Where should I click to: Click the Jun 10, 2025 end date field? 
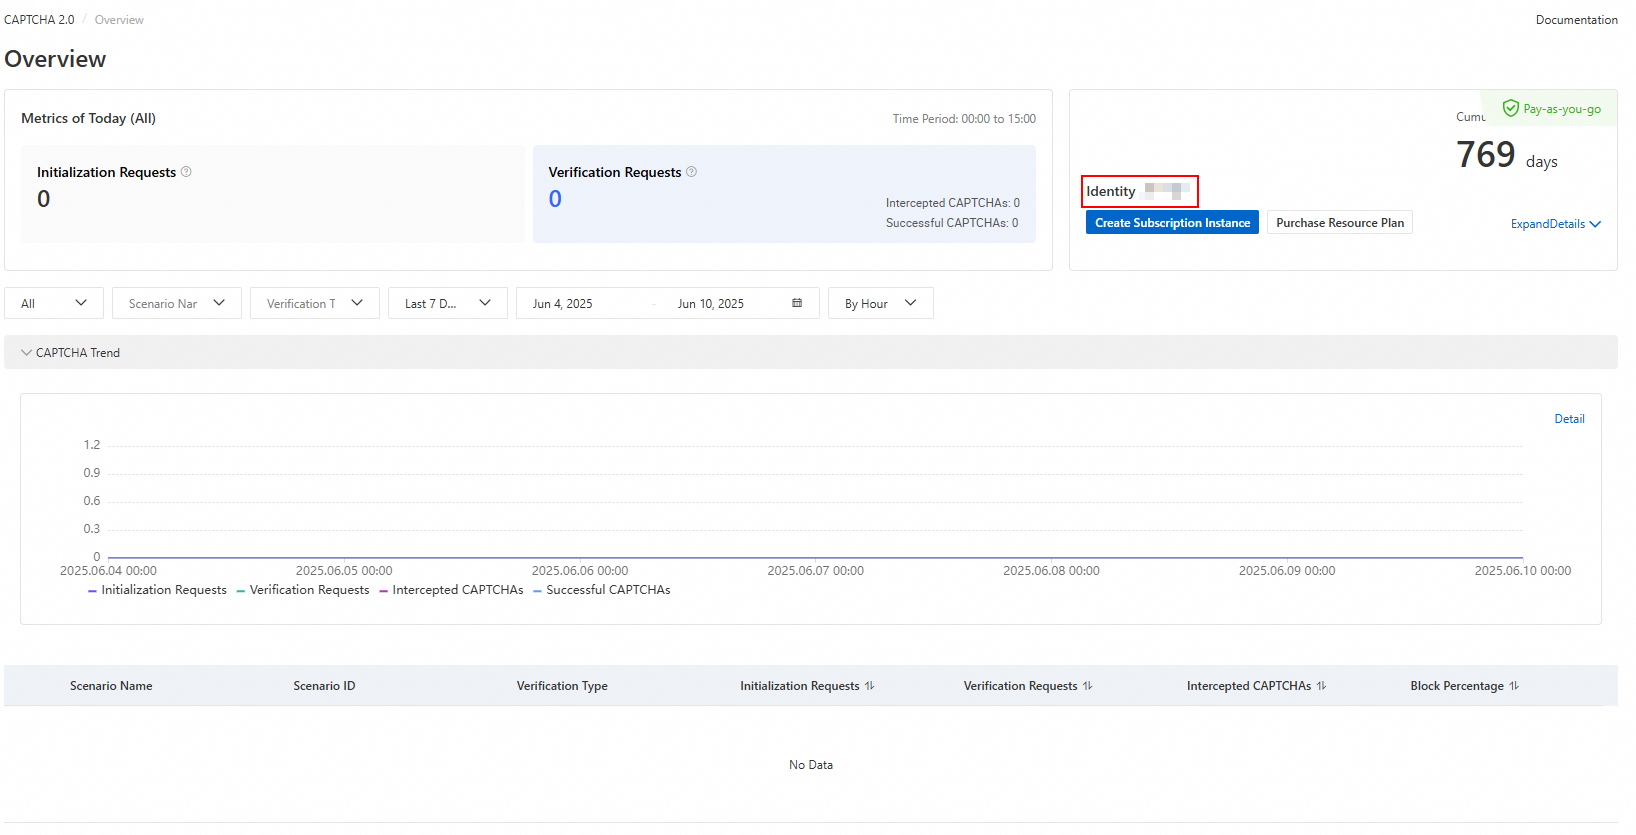click(x=711, y=304)
